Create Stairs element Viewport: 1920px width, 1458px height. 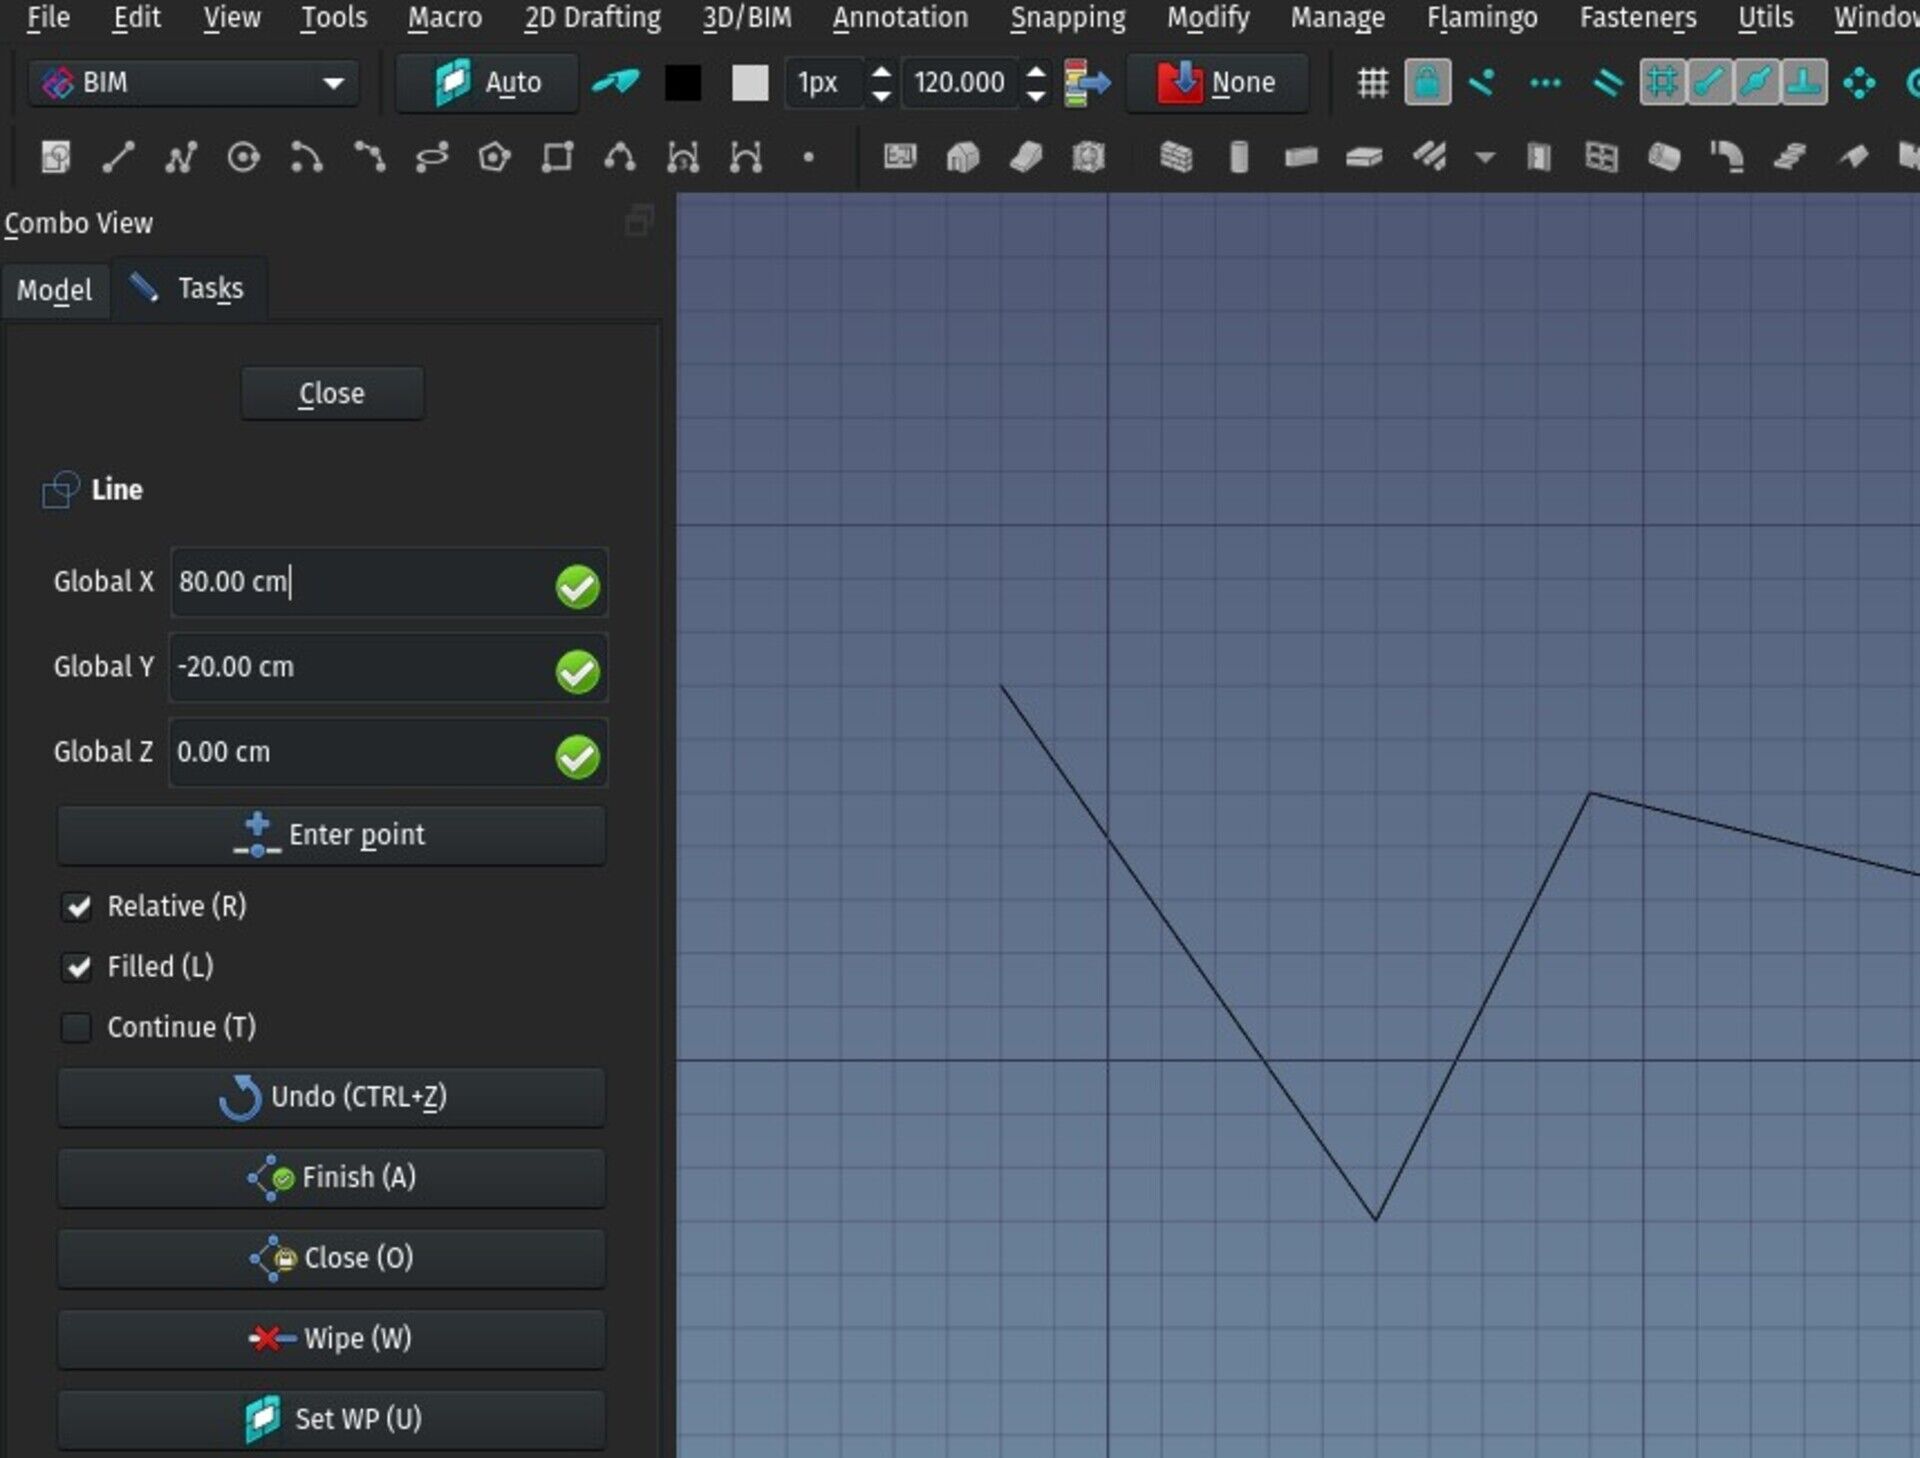tap(1790, 157)
